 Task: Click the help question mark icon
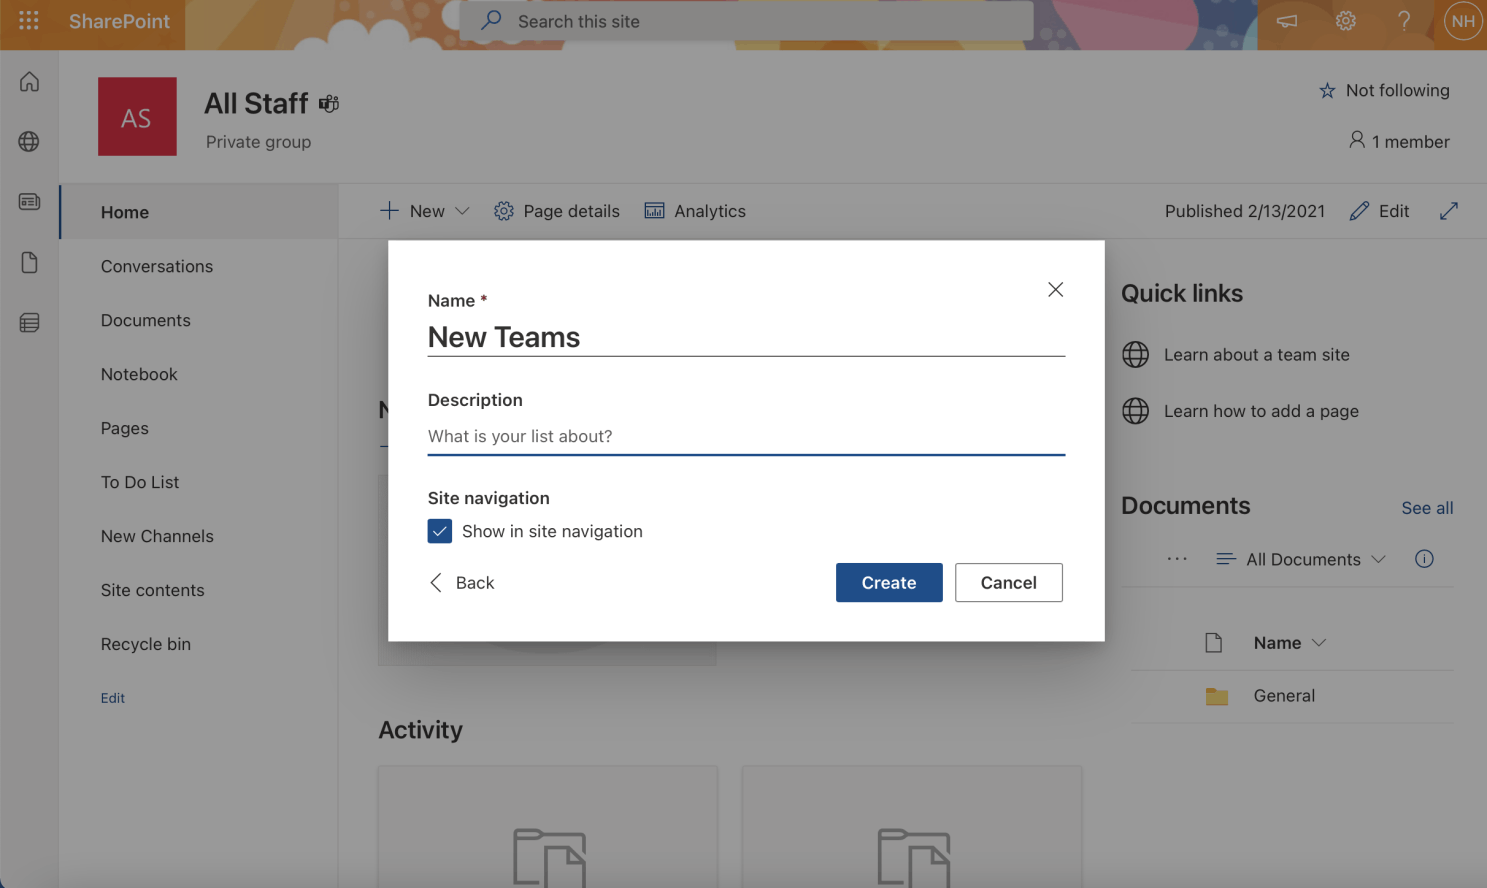click(x=1404, y=21)
